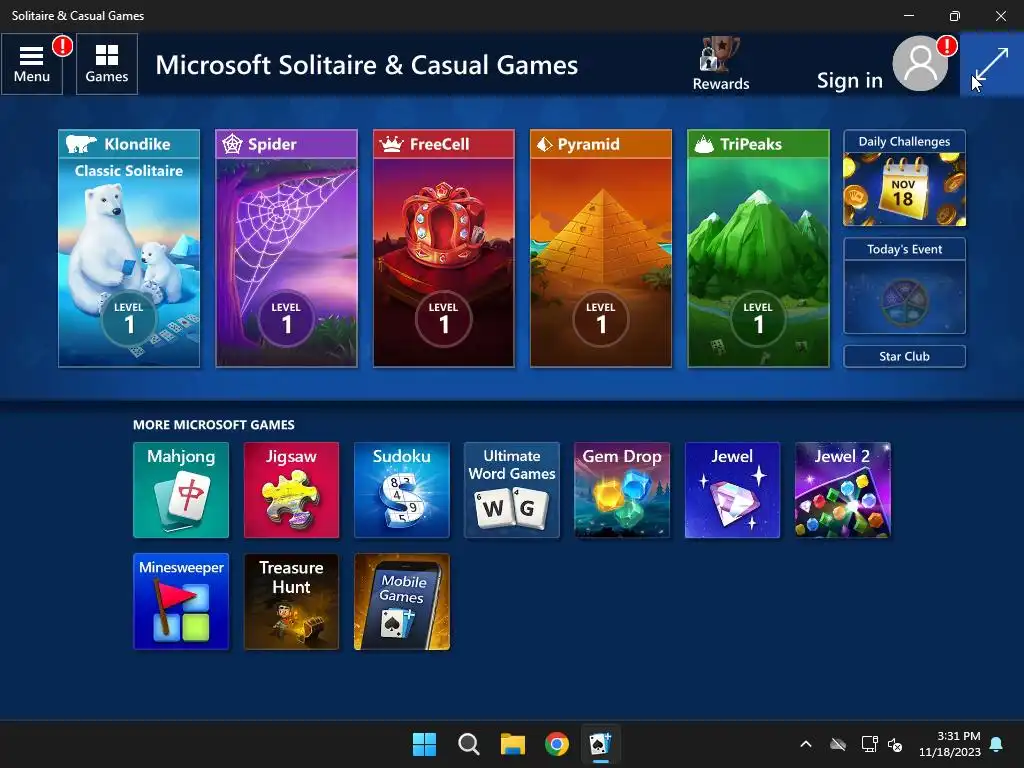The image size is (1024, 768).
Task: Launch the Minesweeper tile
Action: point(181,601)
